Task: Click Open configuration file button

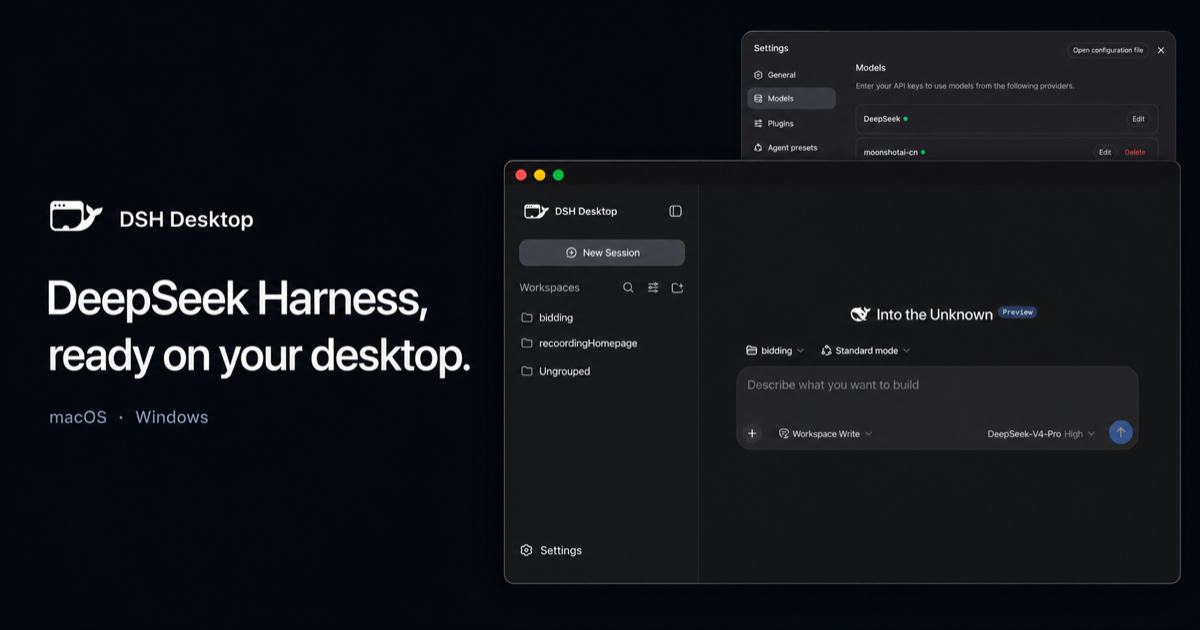Action: point(1108,50)
